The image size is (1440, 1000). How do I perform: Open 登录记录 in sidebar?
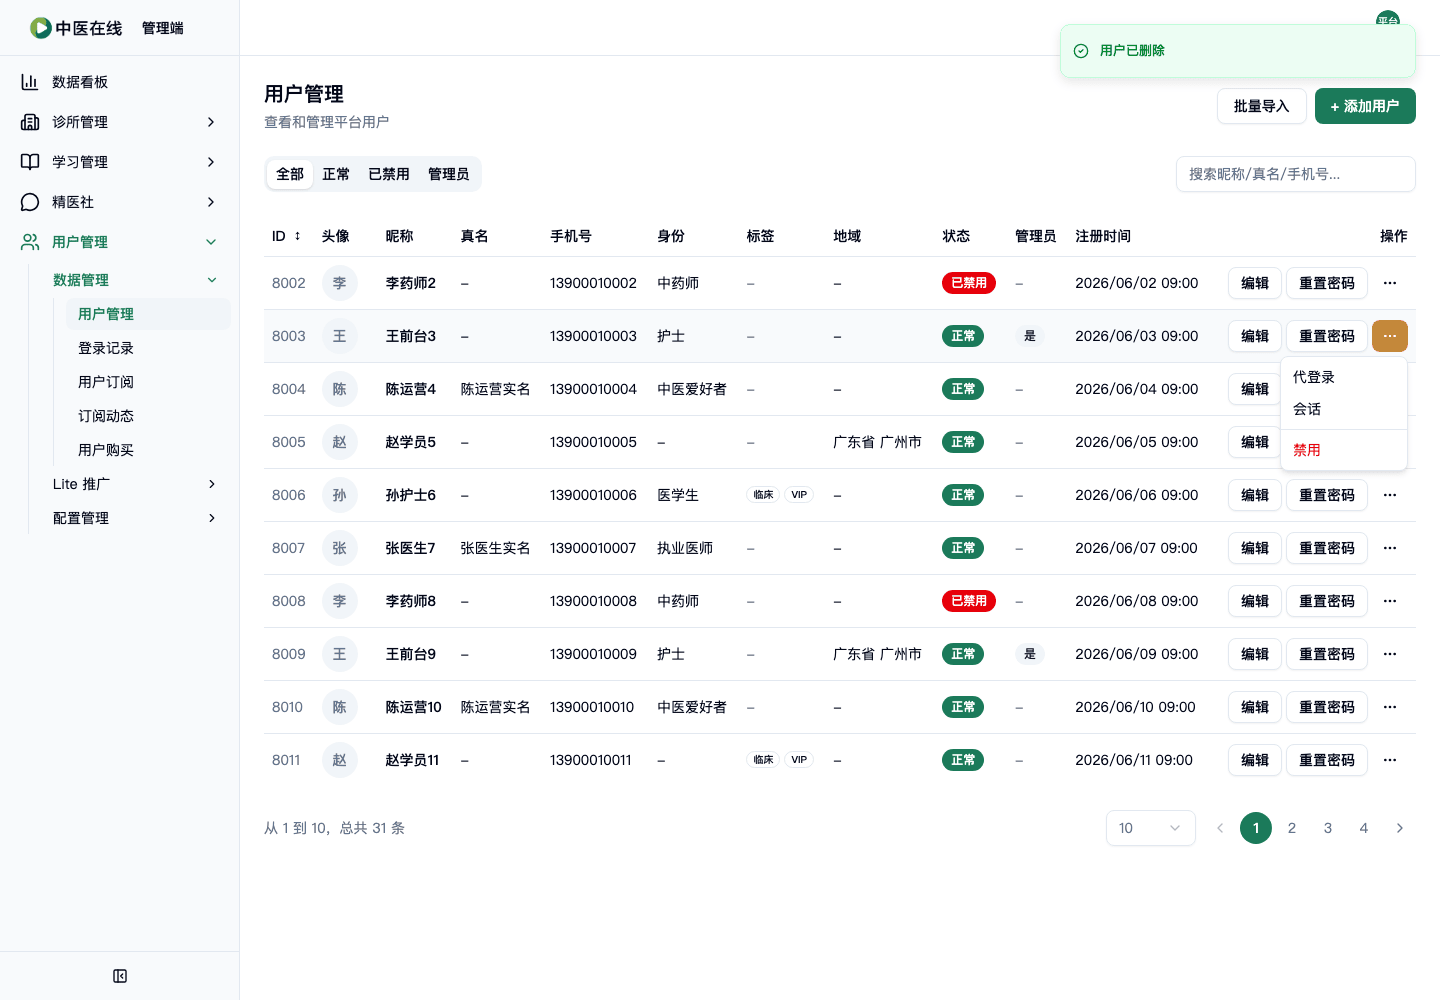coord(148,348)
